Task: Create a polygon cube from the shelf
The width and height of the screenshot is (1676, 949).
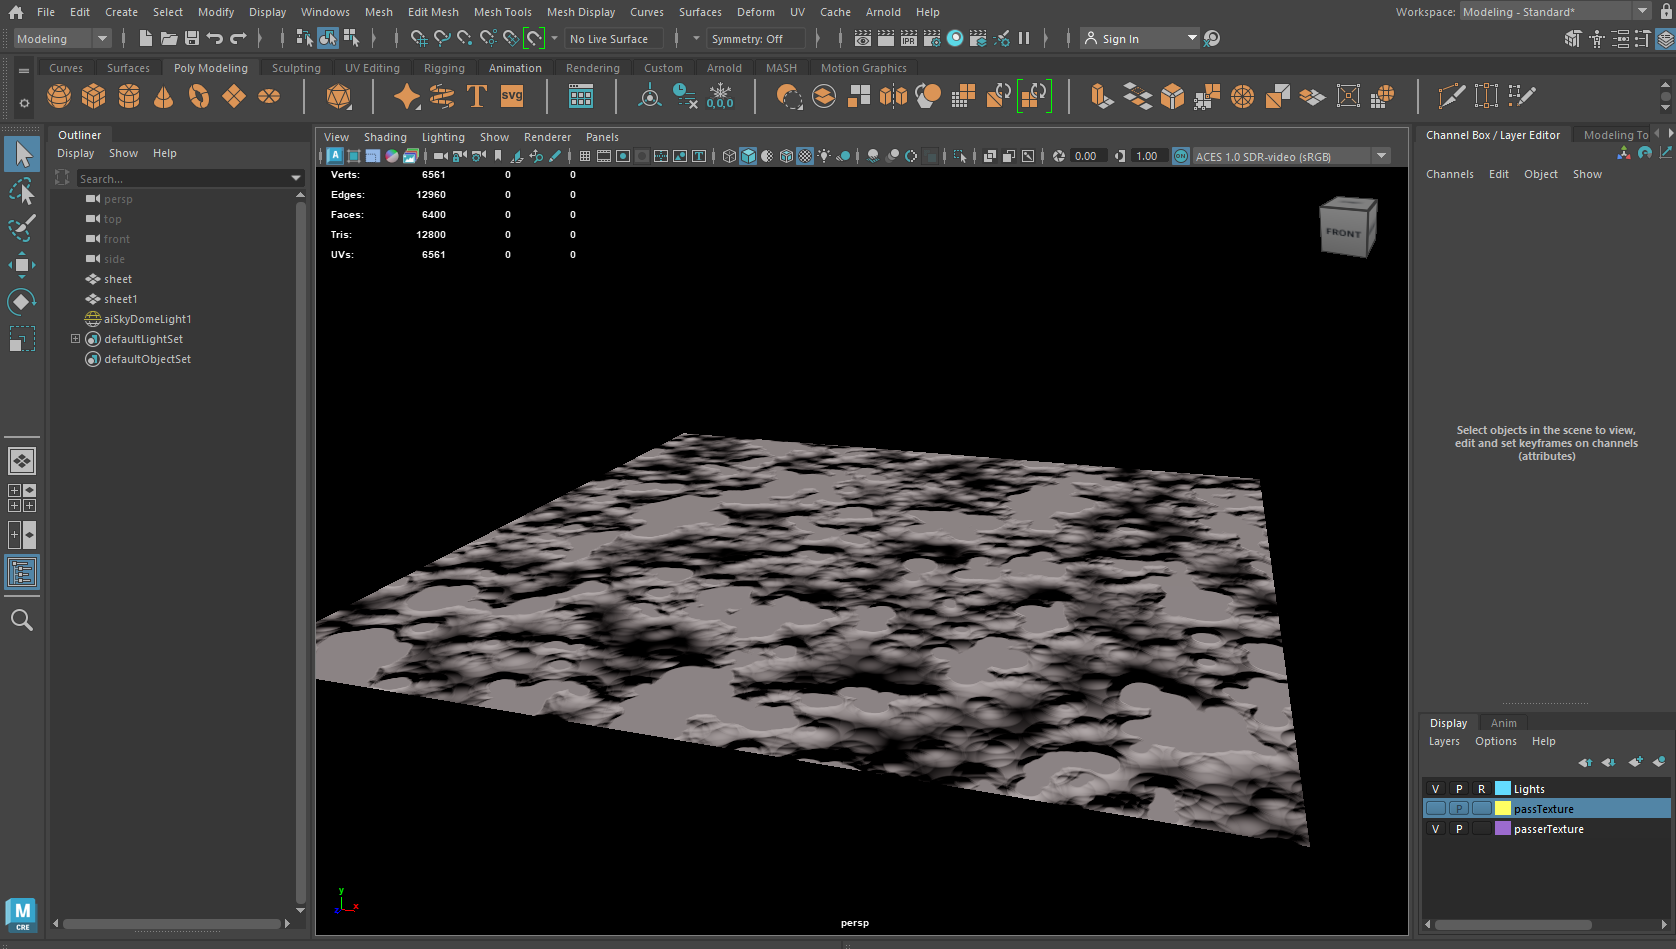Action: [93, 96]
